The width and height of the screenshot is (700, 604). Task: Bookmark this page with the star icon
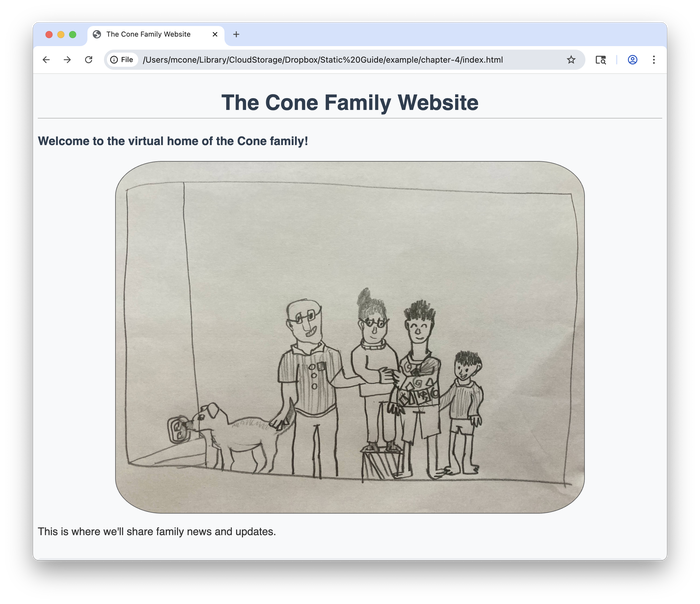571,60
